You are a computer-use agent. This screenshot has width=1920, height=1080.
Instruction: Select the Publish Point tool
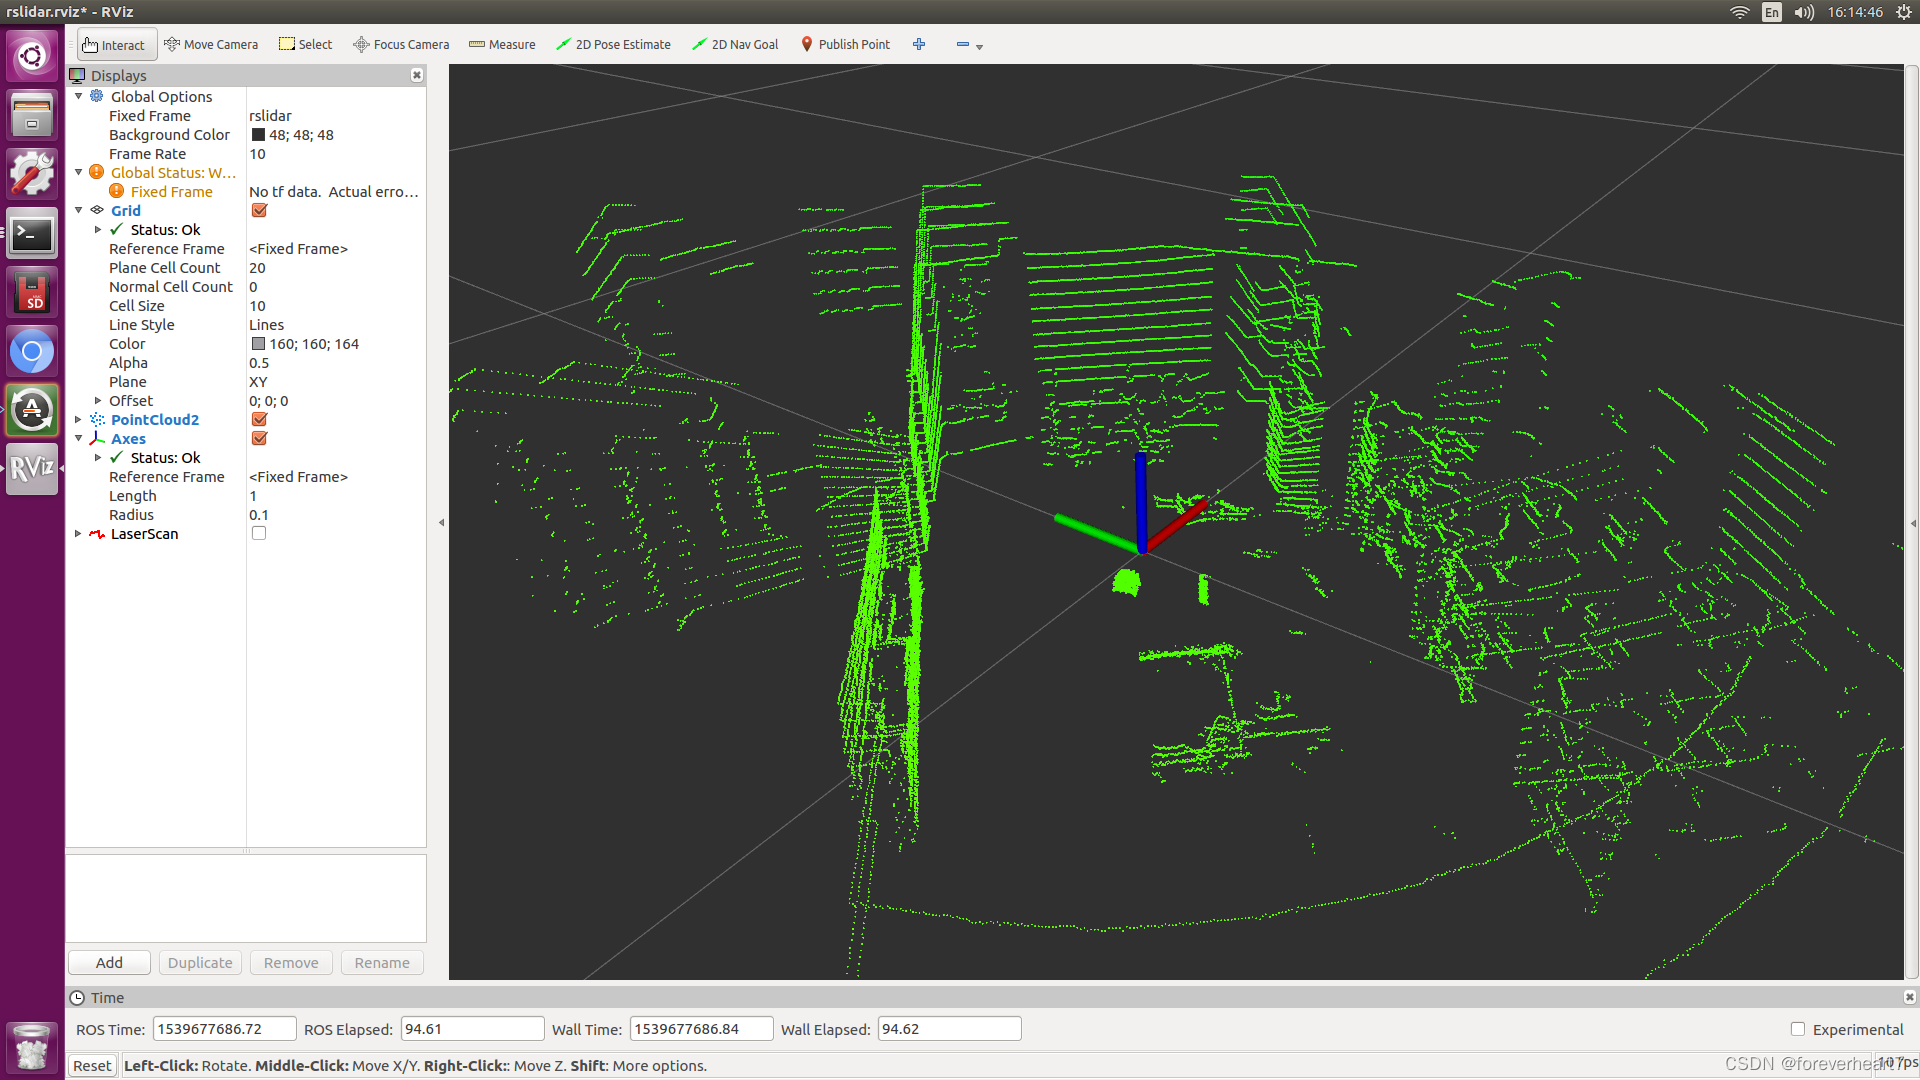click(845, 44)
